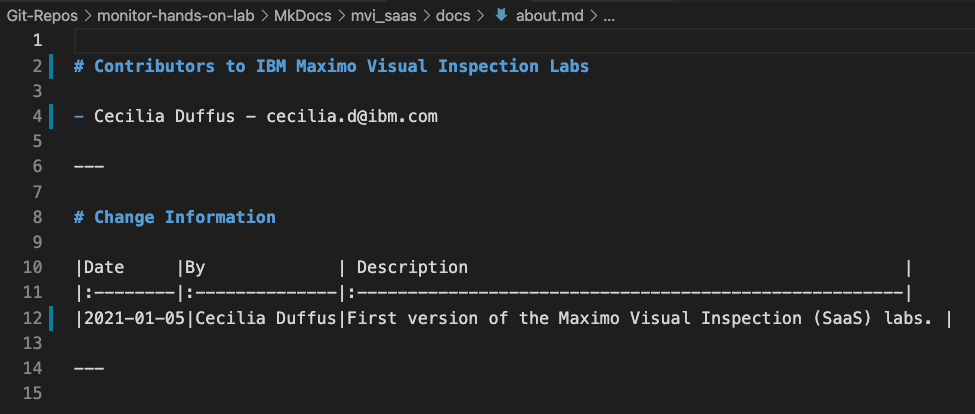Click the about.md breadcrumb file name
This screenshot has width=975, height=414.
coord(550,15)
